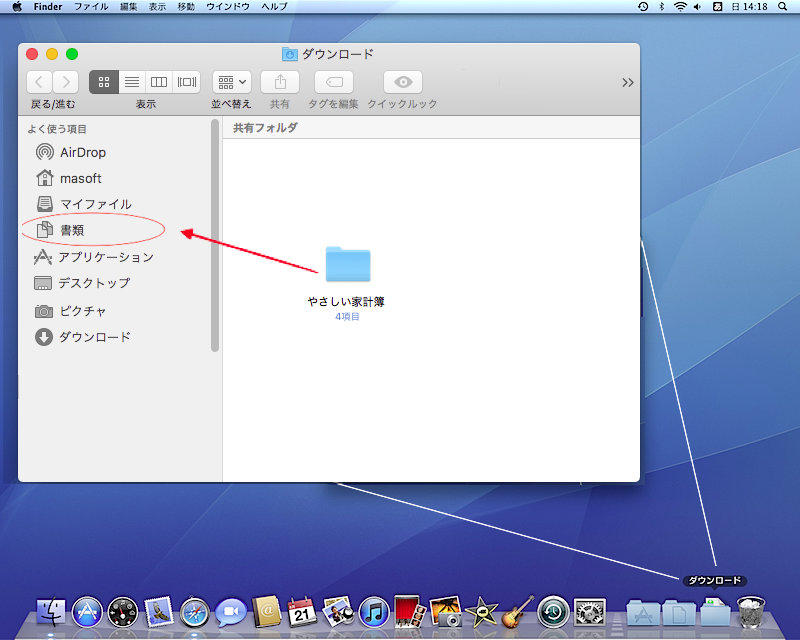Open System Preferences gear in Dock

point(589,611)
